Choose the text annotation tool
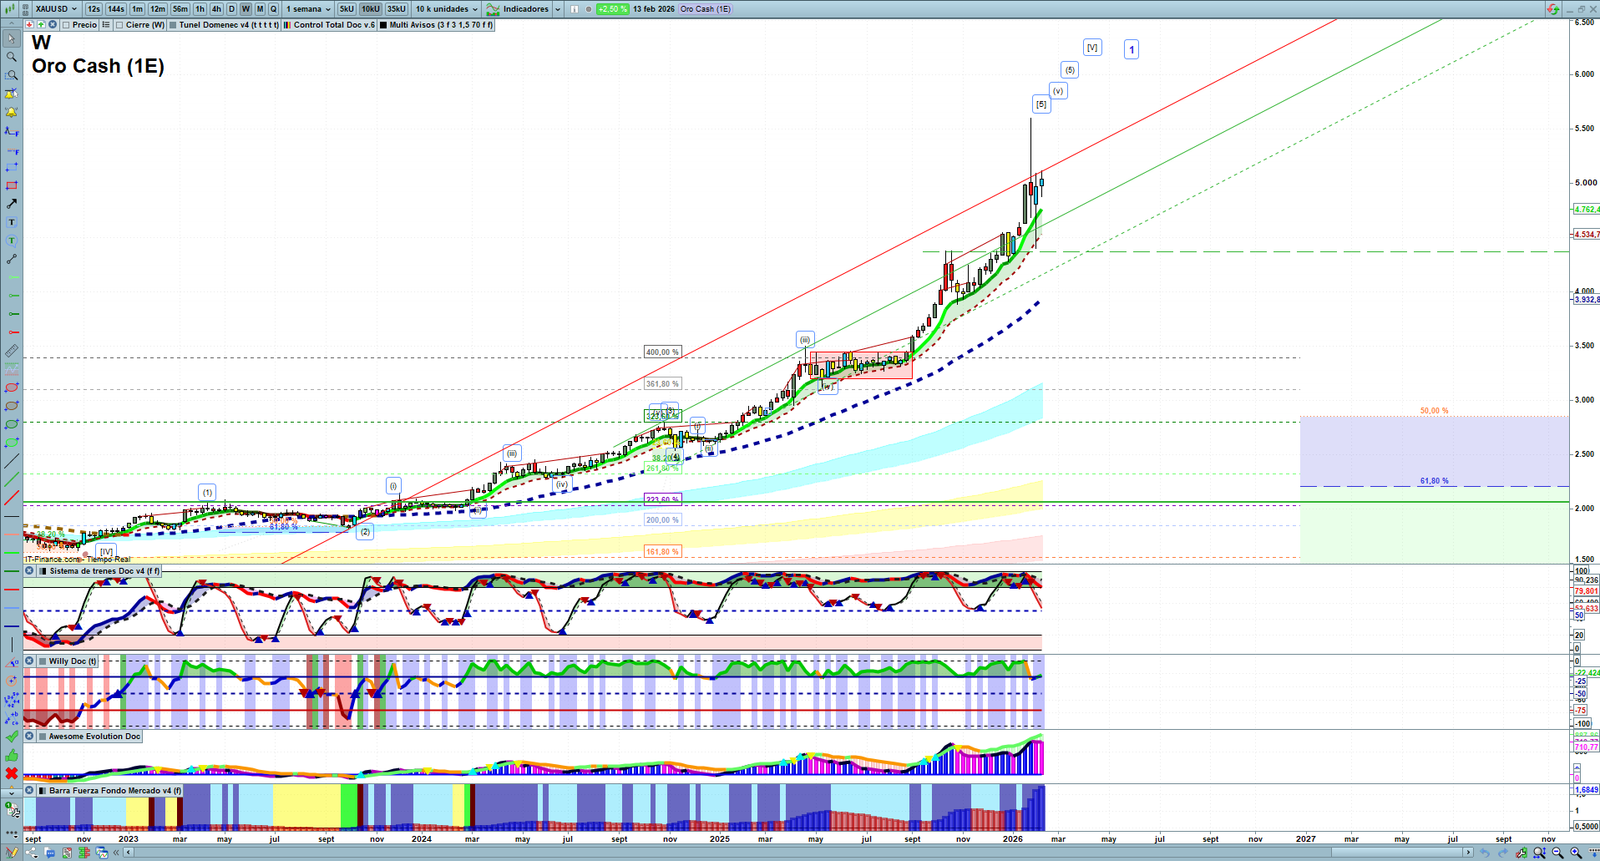The image size is (1600, 861). click(x=11, y=222)
